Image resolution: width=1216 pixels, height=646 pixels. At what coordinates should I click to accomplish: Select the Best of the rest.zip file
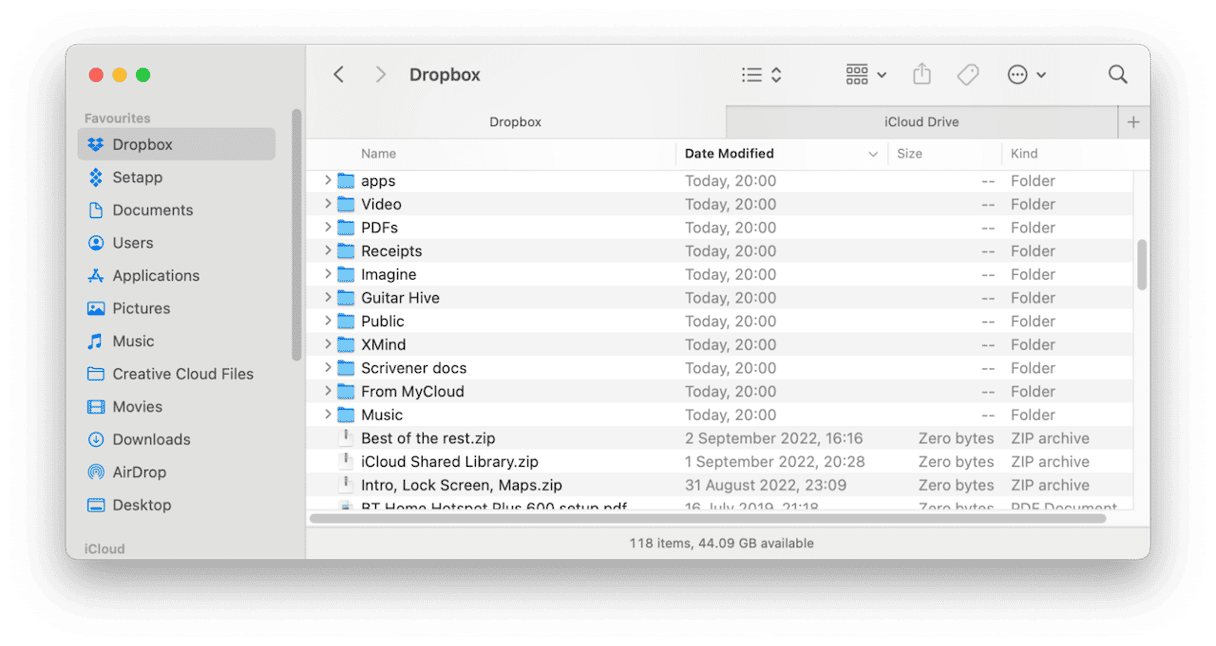428,438
